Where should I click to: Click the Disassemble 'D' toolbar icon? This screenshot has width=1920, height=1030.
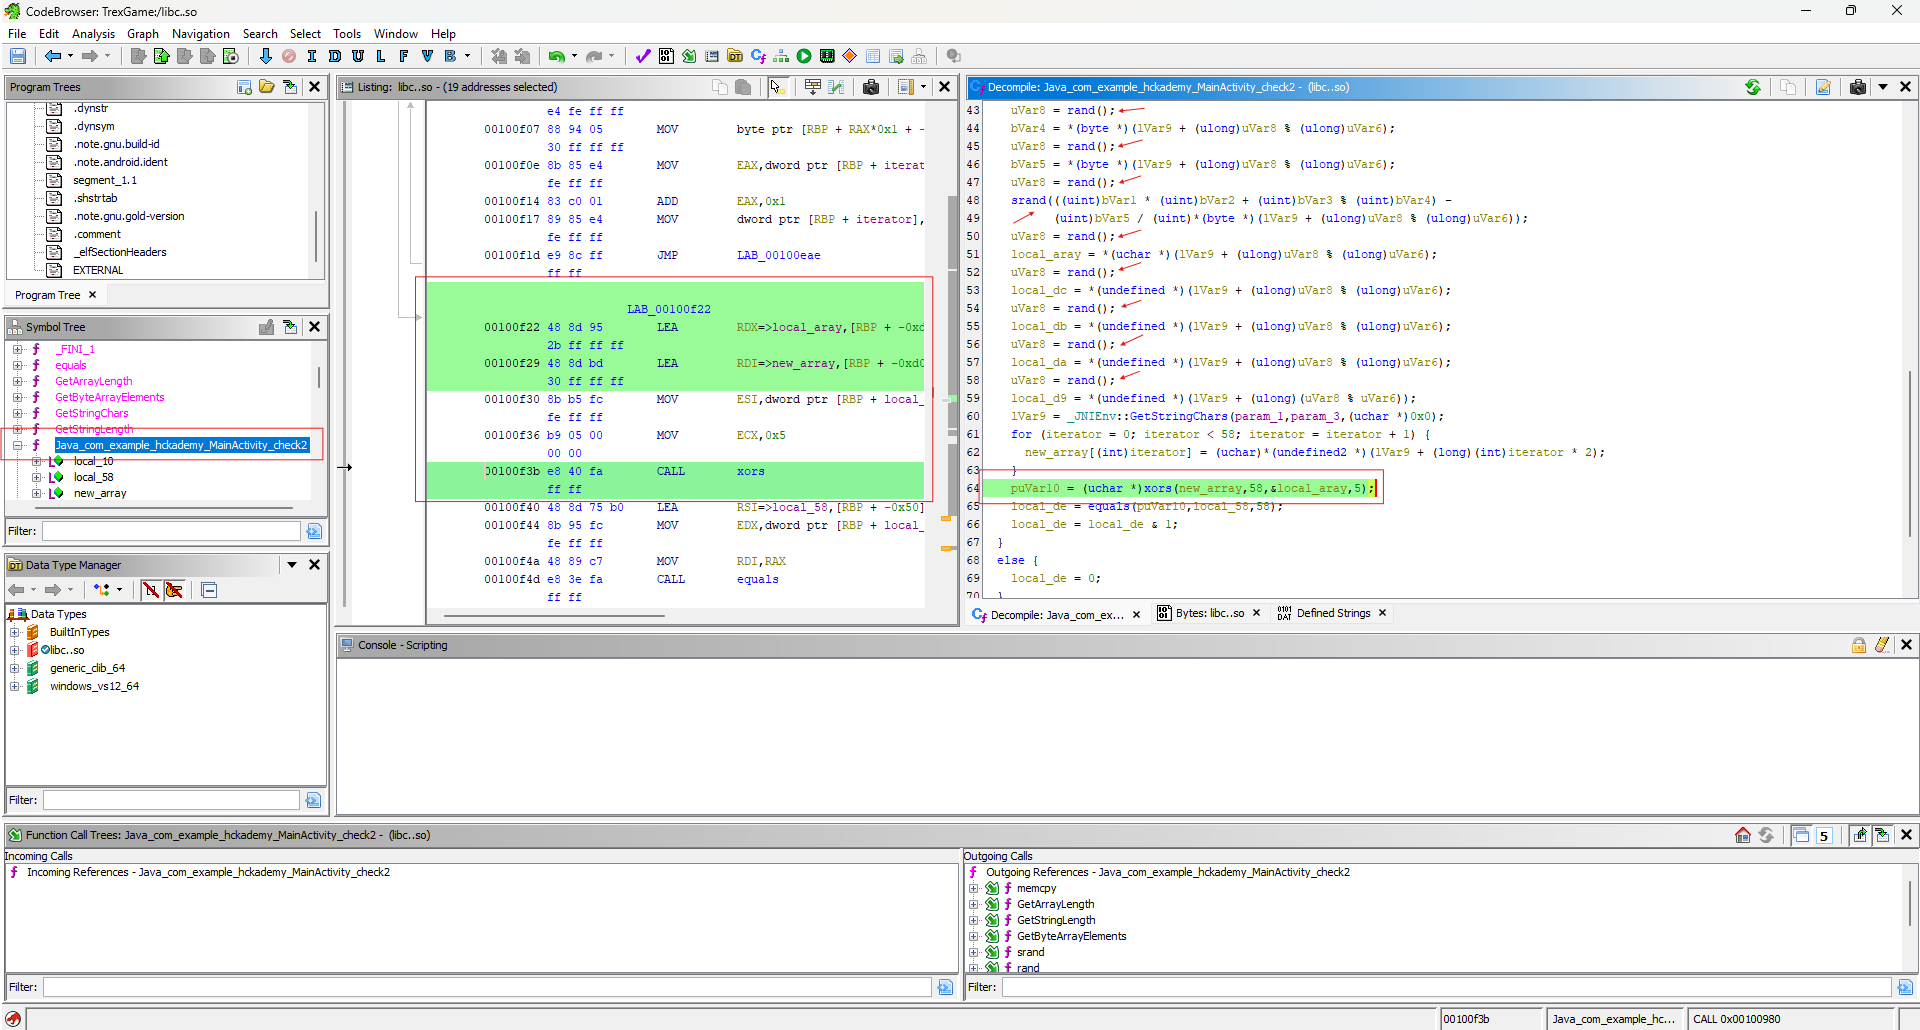pyautogui.click(x=335, y=57)
